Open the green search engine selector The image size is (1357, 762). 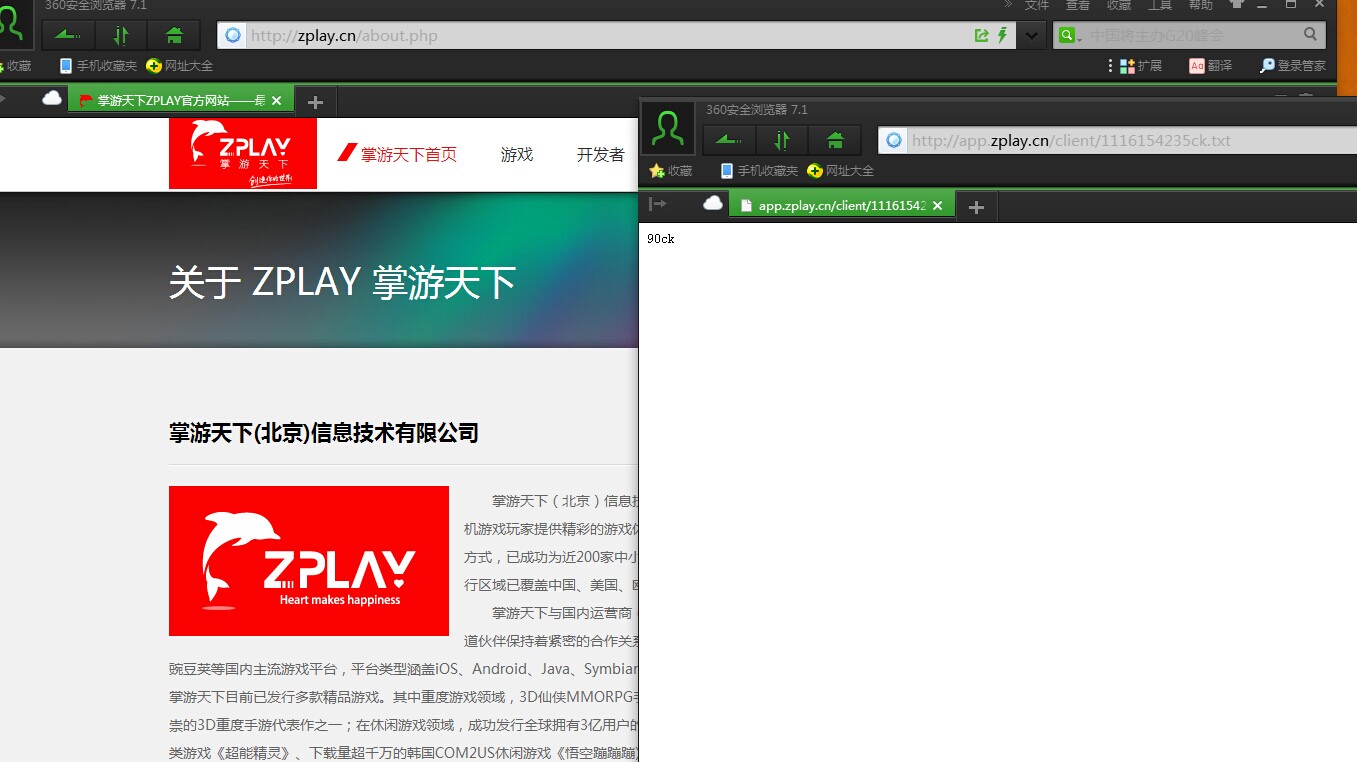coord(1069,35)
